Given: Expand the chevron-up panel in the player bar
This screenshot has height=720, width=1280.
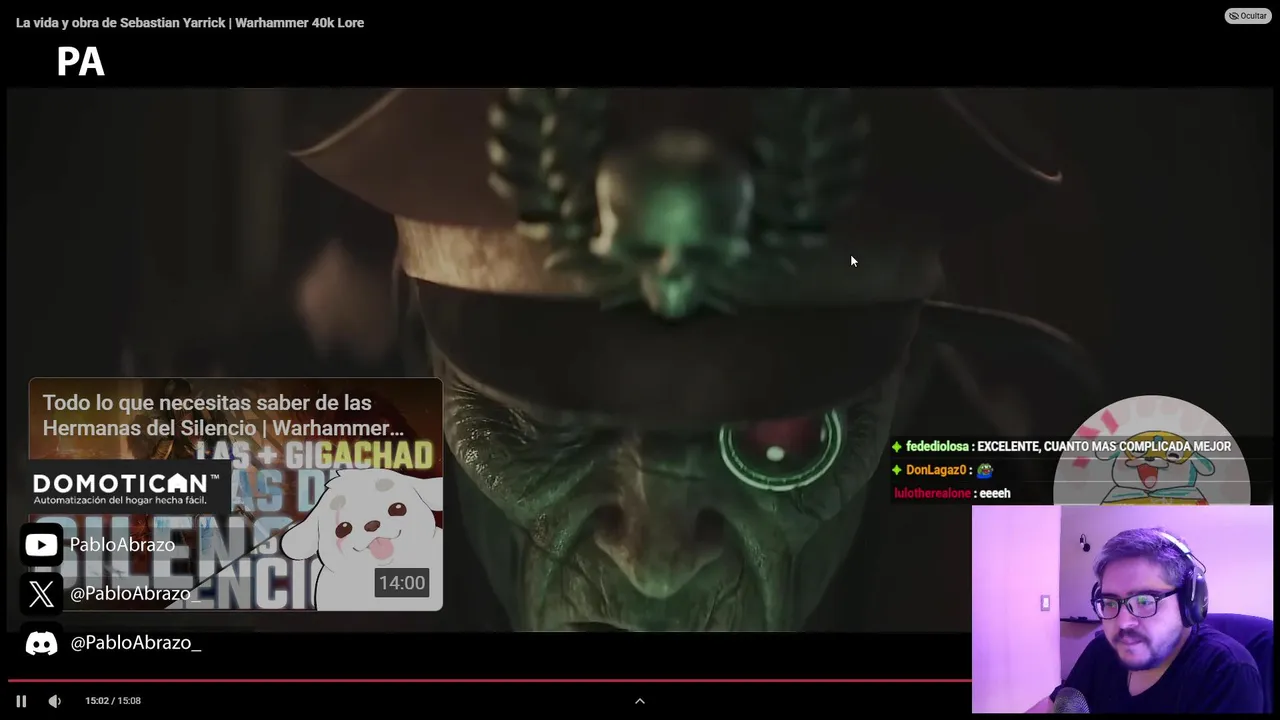Looking at the screenshot, I should [640, 701].
